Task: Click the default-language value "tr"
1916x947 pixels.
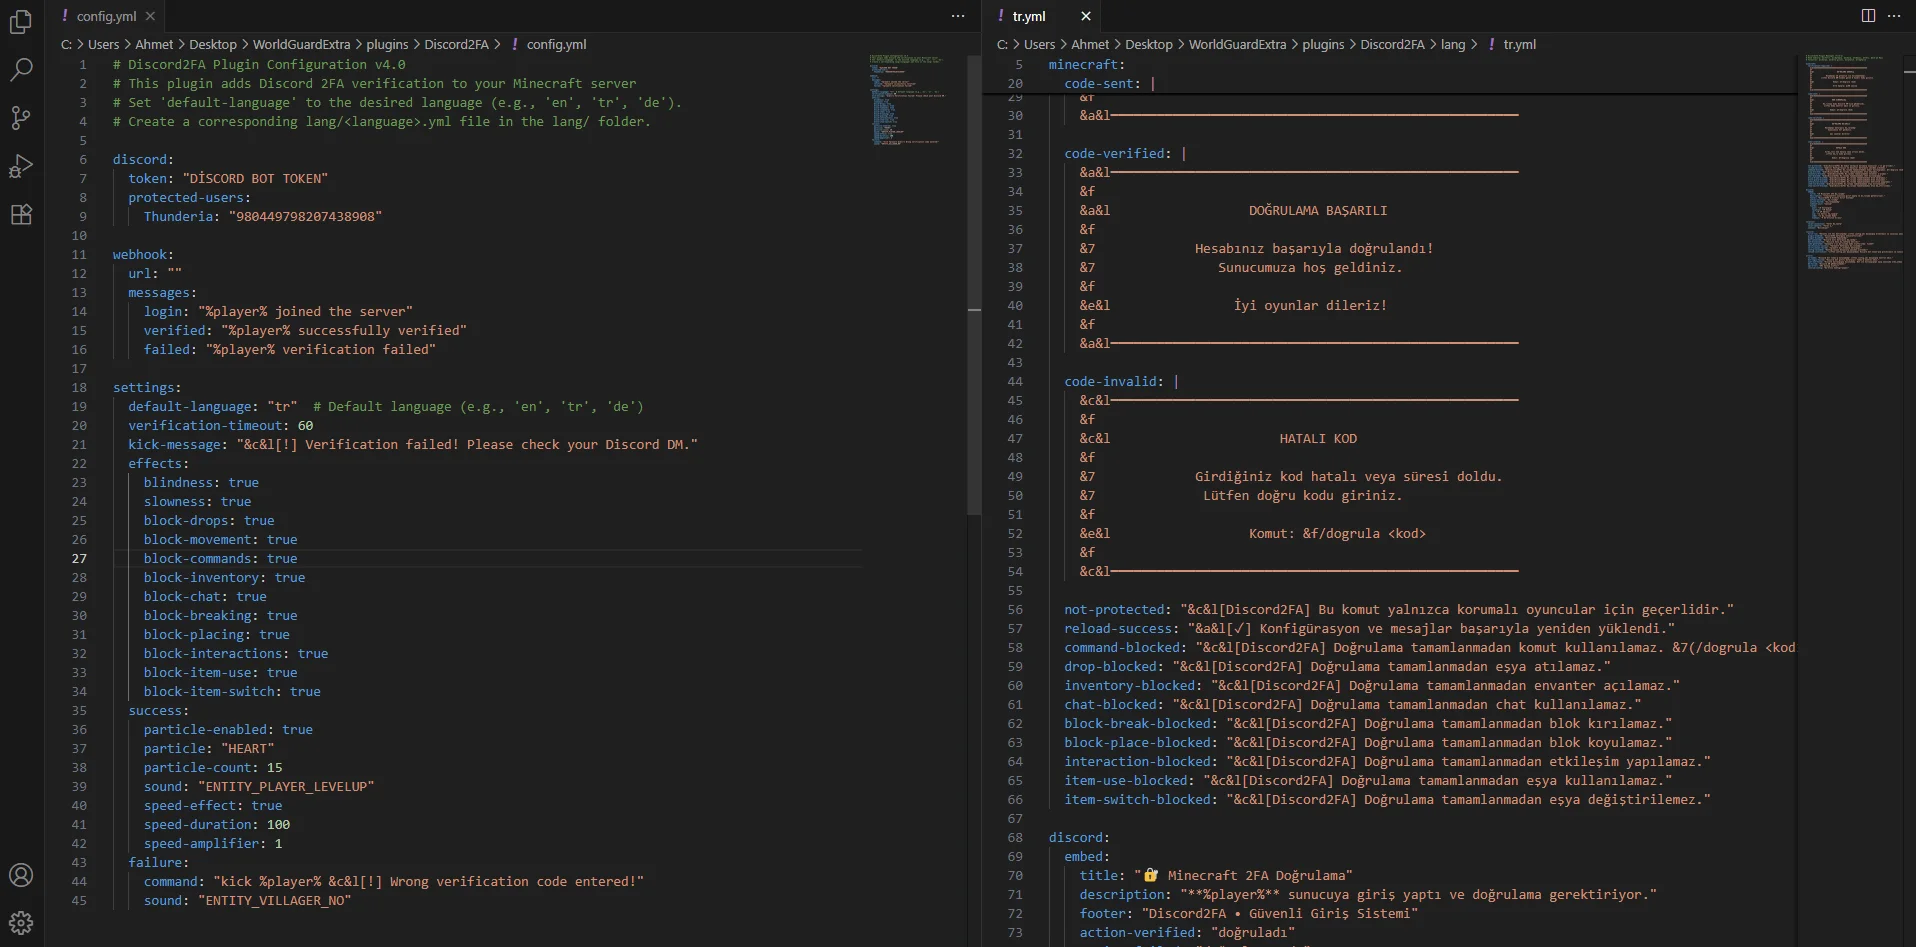Action: tap(282, 406)
